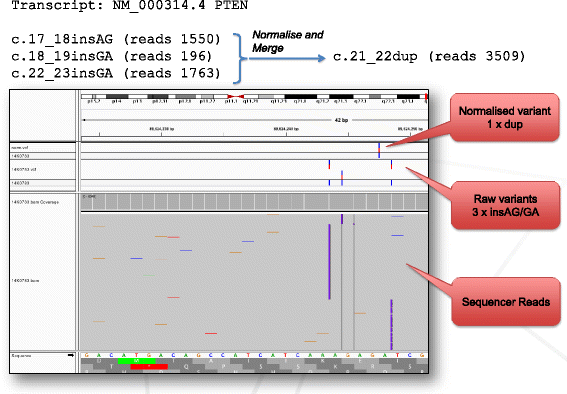Click the grey coverage bar track
567x394 pixels.
click(x=254, y=202)
